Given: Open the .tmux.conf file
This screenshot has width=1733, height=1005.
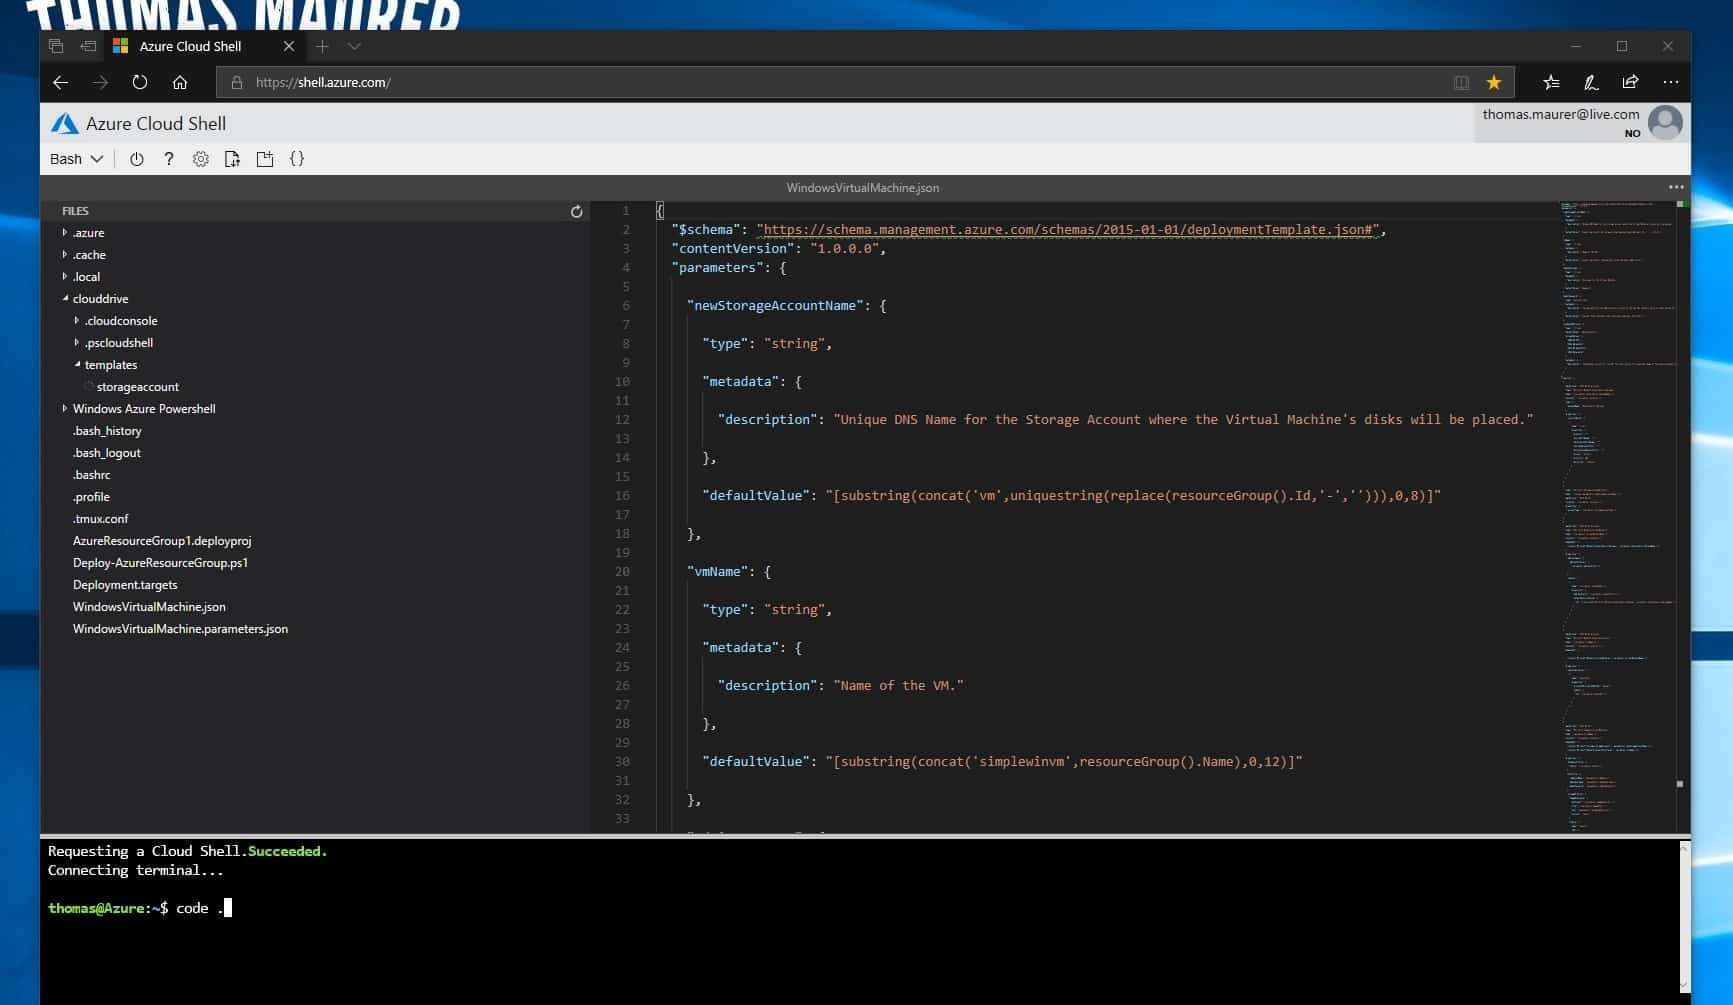Looking at the screenshot, I should [x=100, y=519].
